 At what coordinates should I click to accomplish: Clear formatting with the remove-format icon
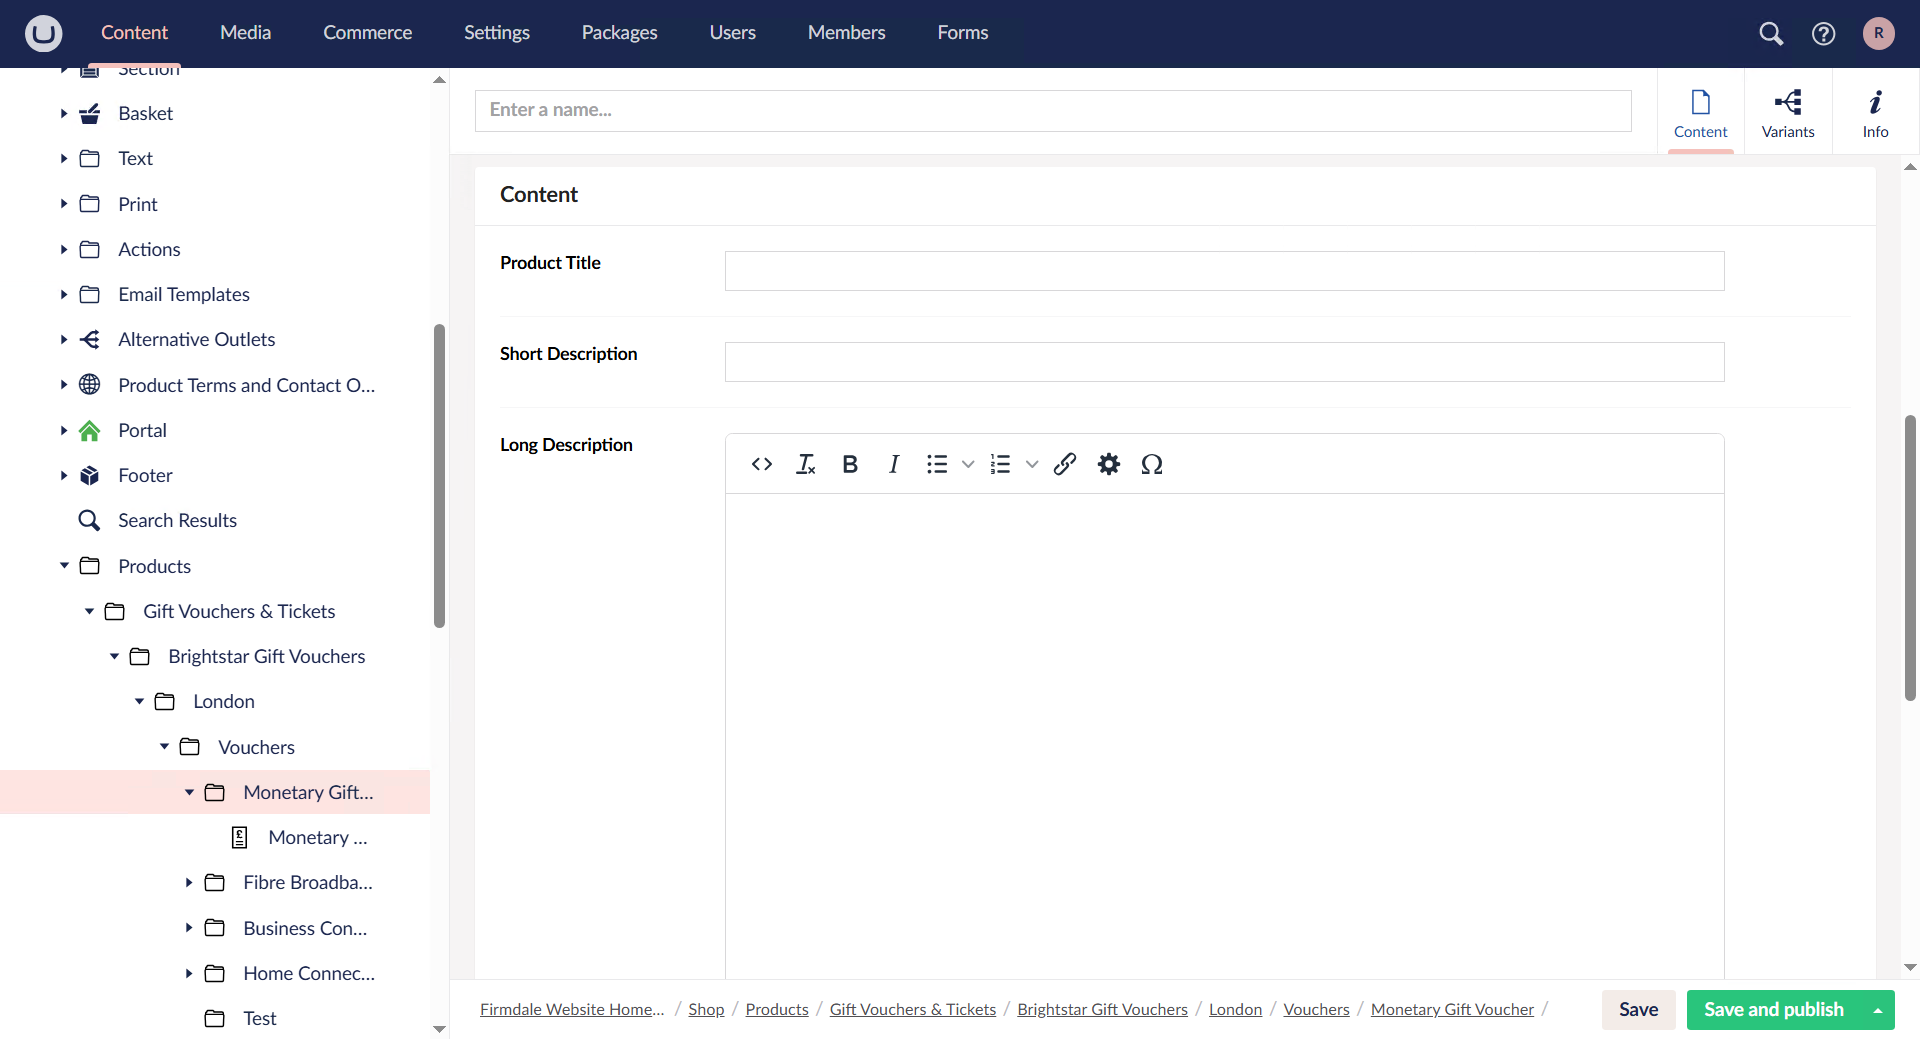(806, 464)
